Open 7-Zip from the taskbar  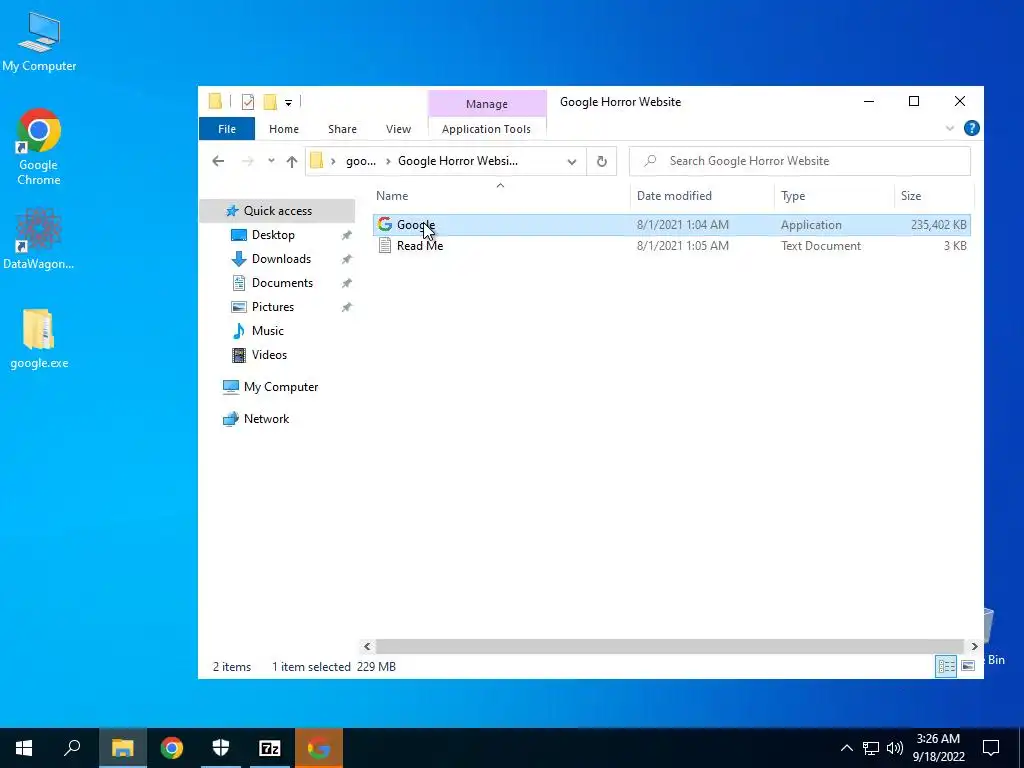pos(270,748)
